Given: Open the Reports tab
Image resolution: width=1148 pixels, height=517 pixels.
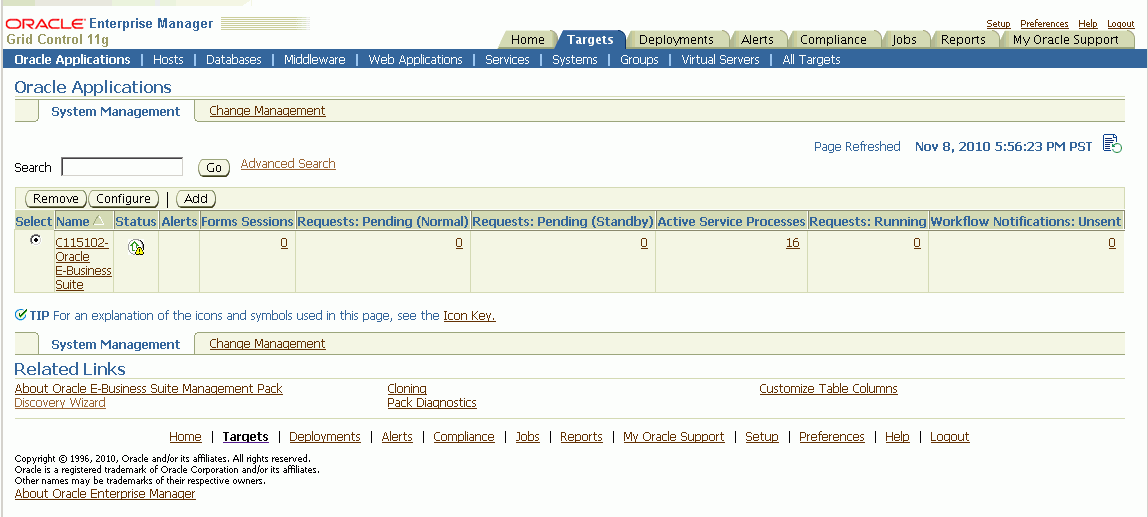Looking at the screenshot, I should click(x=963, y=40).
